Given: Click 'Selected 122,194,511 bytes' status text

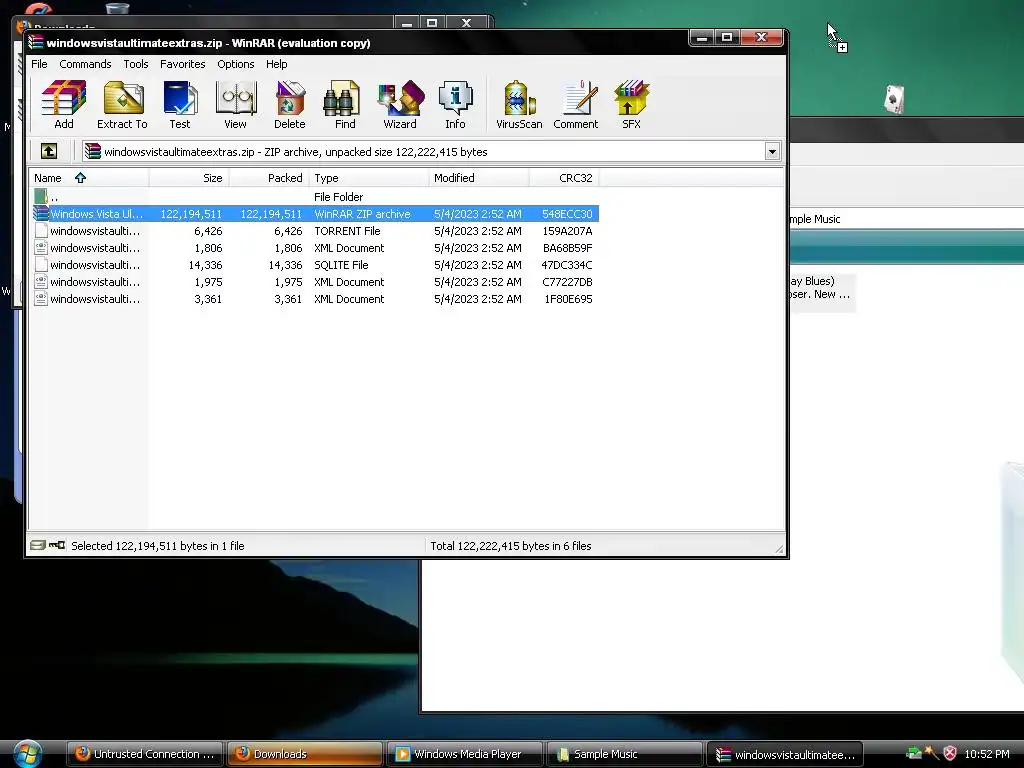Looking at the screenshot, I should (157, 545).
